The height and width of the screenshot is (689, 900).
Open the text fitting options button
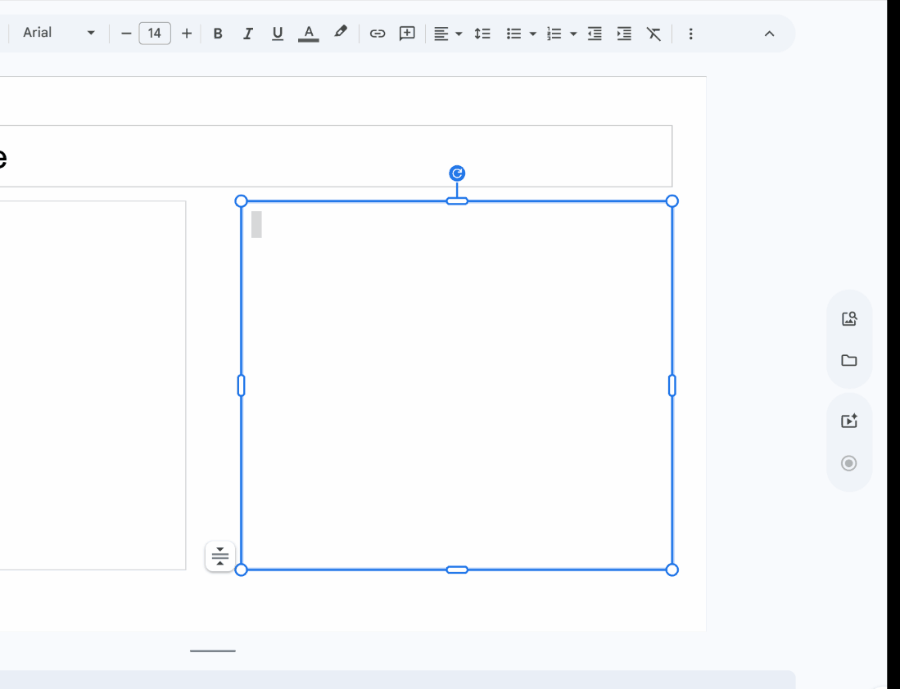(220, 556)
